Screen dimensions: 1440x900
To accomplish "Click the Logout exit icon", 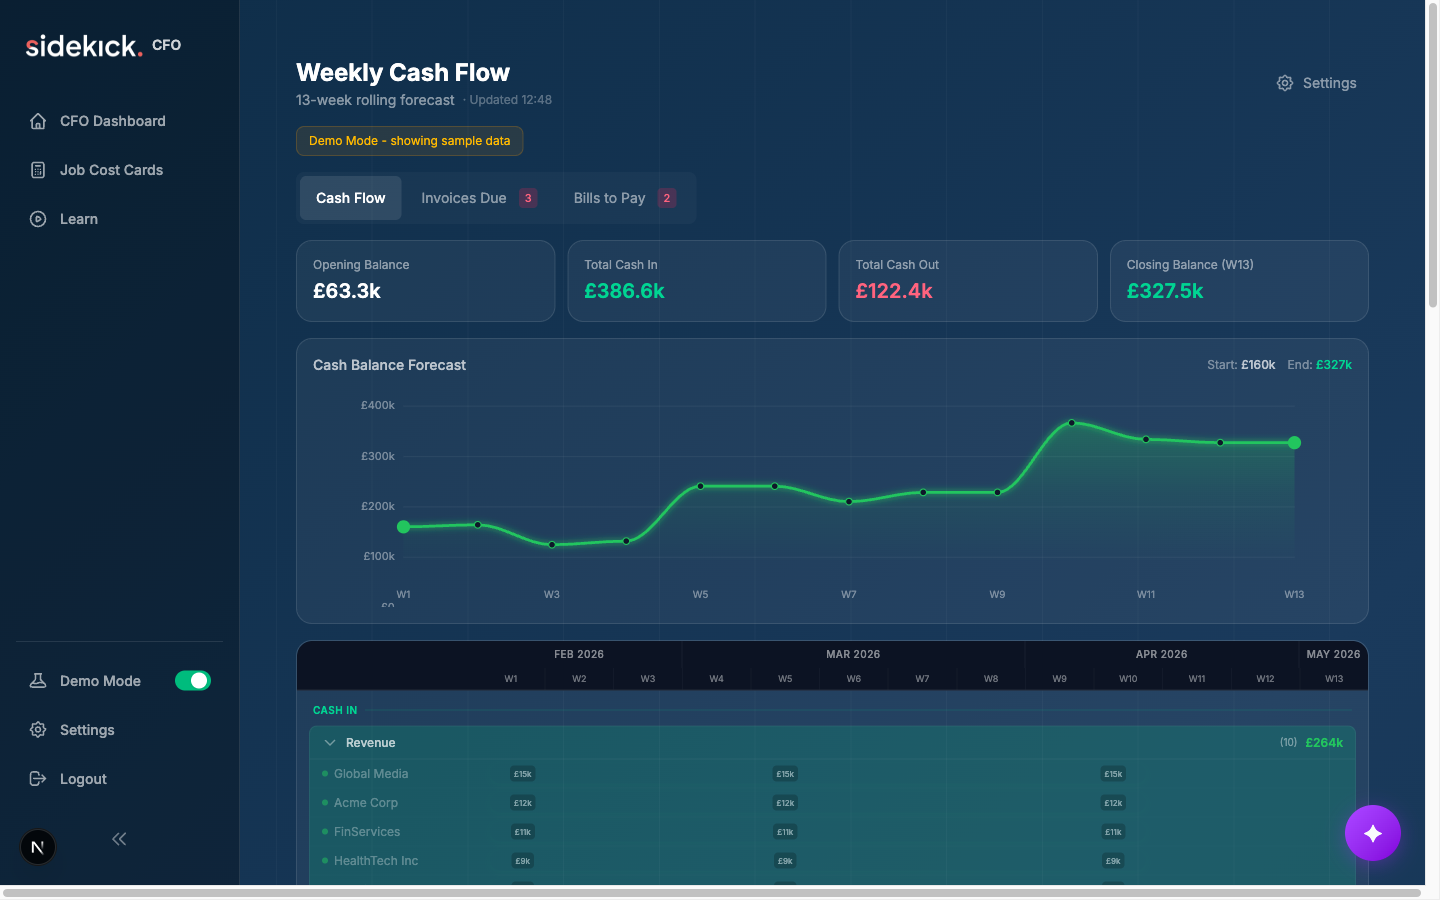I will (x=37, y=779).
